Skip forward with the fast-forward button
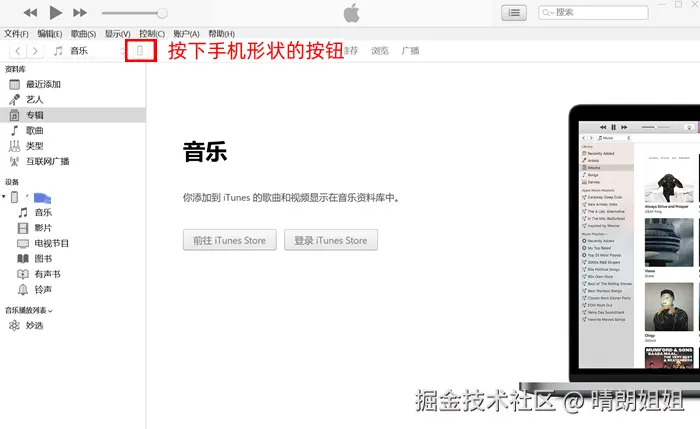The width and height of the screenshot is (700, 429). click(80, 12)
